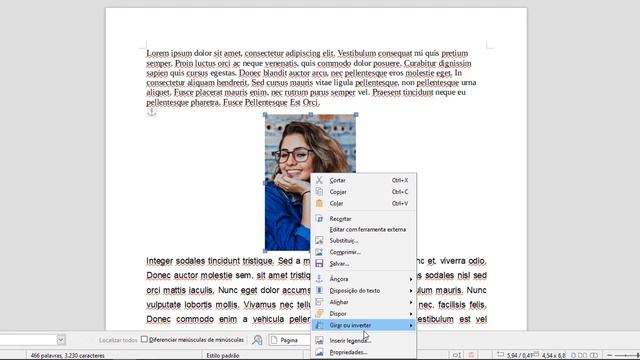Screen dimensions: 640x360
Task: Select the Recortar crop option
Action: point(363,219)
